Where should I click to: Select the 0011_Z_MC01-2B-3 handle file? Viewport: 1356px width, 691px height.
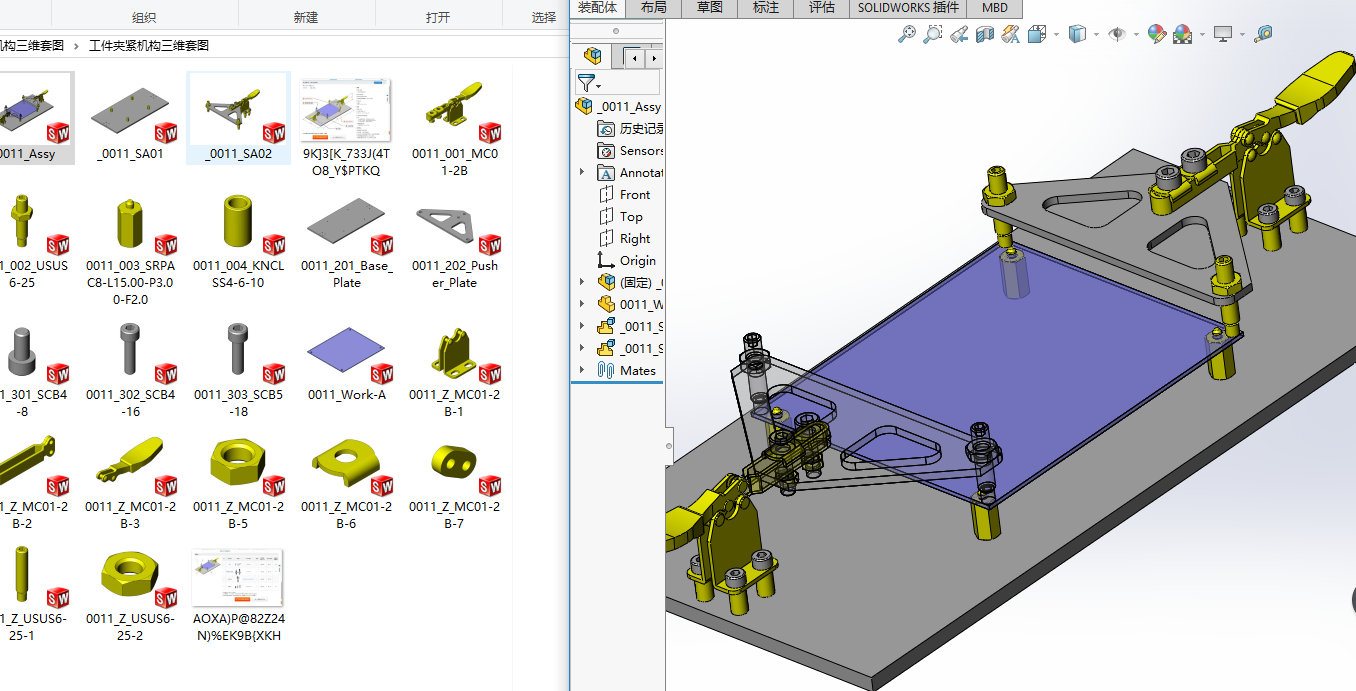(130, 481)
